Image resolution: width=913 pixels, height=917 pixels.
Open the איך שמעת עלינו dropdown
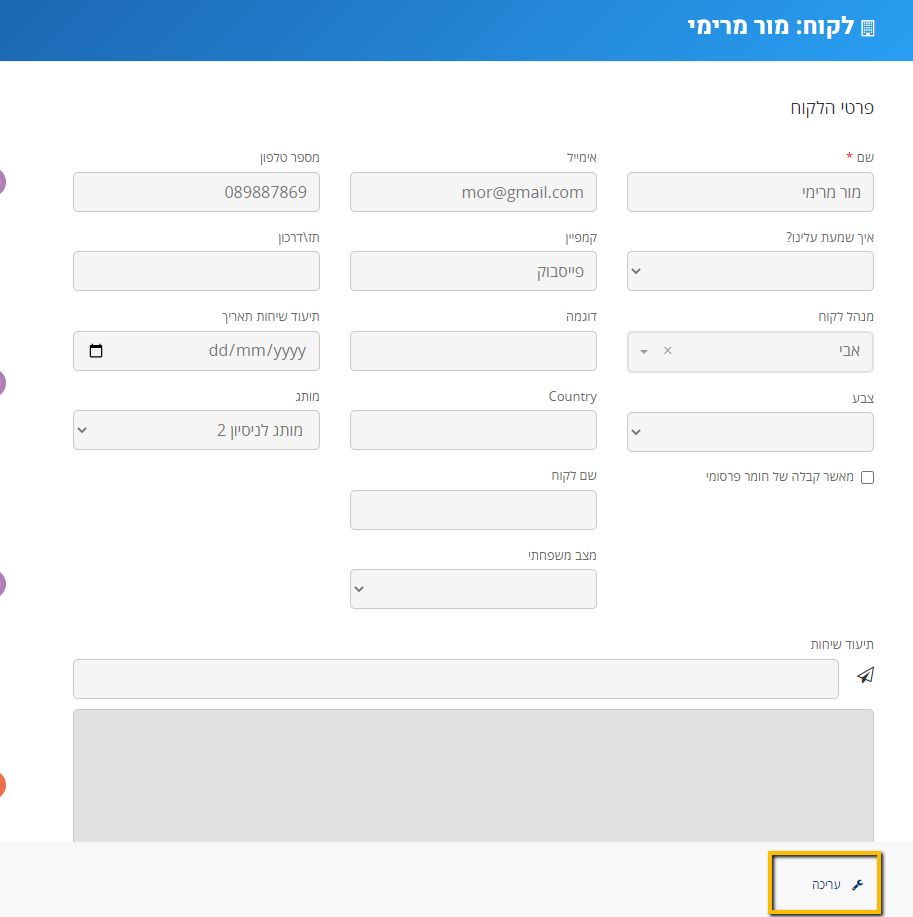pos(750,271)
